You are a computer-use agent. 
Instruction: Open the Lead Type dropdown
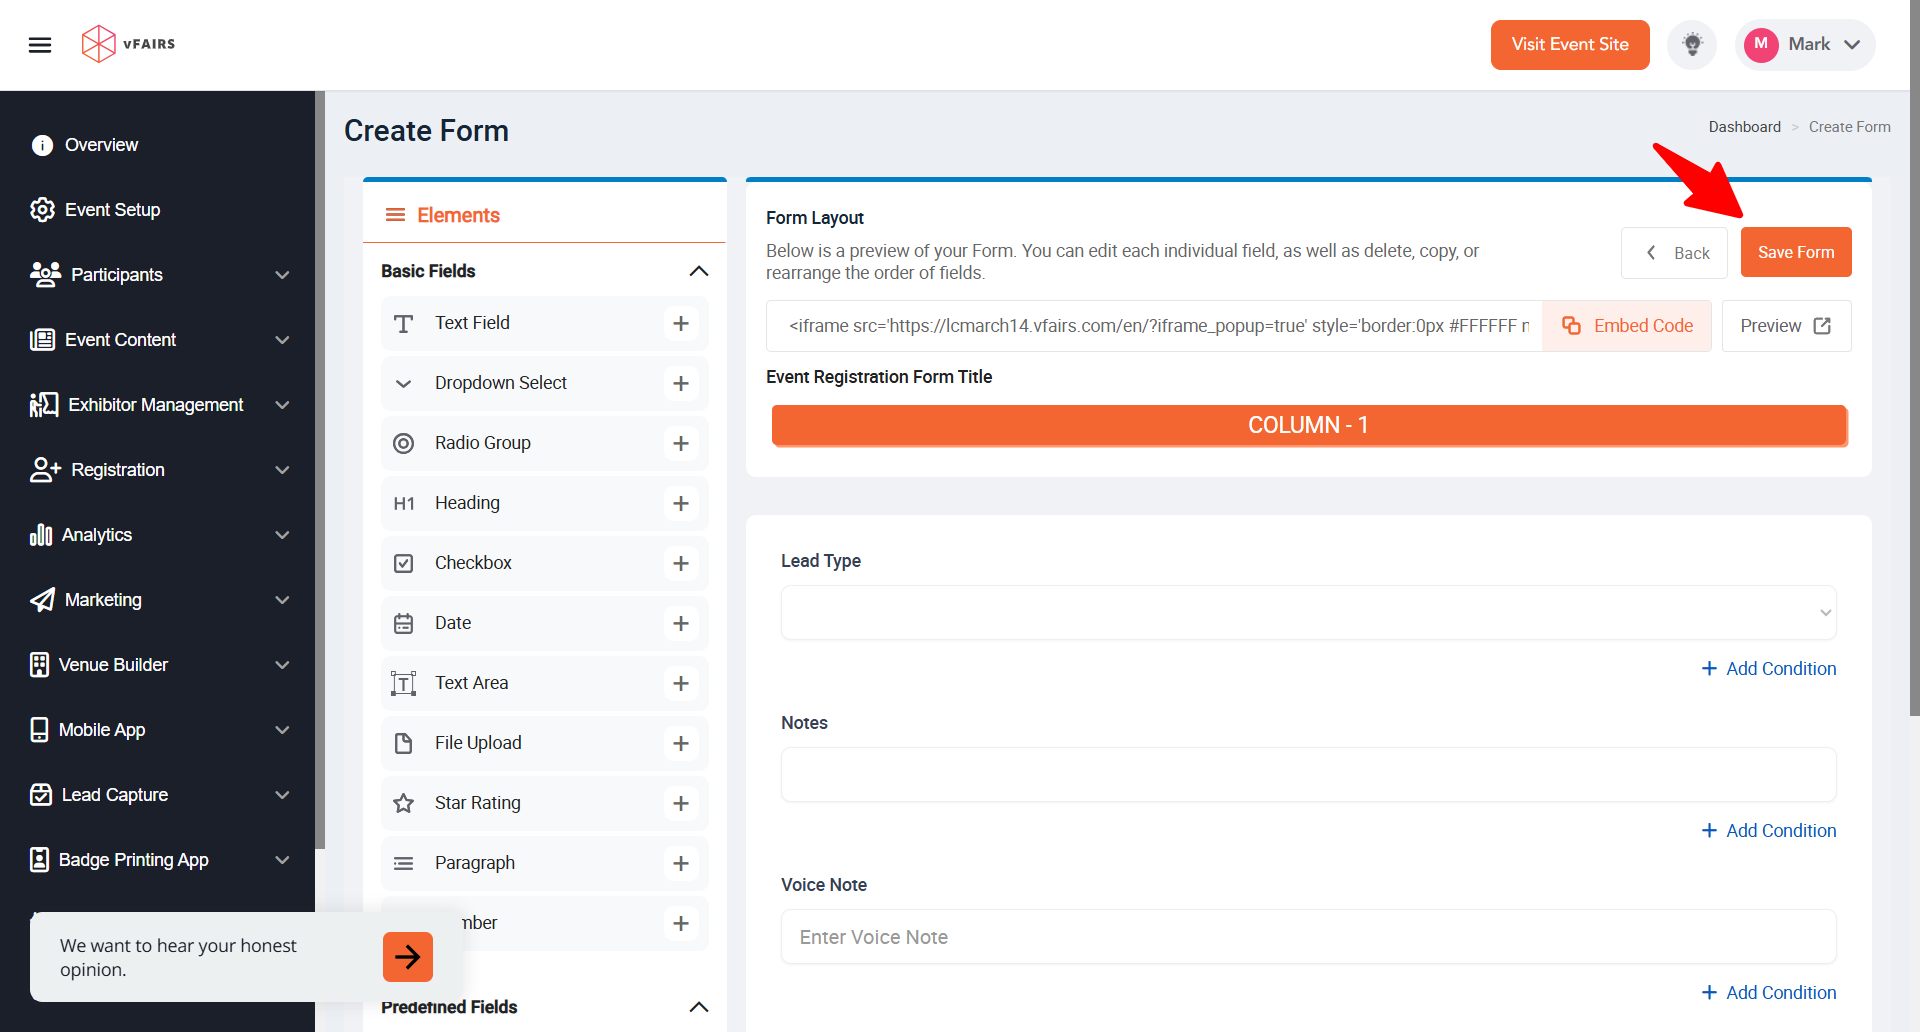coord(1308,612)
